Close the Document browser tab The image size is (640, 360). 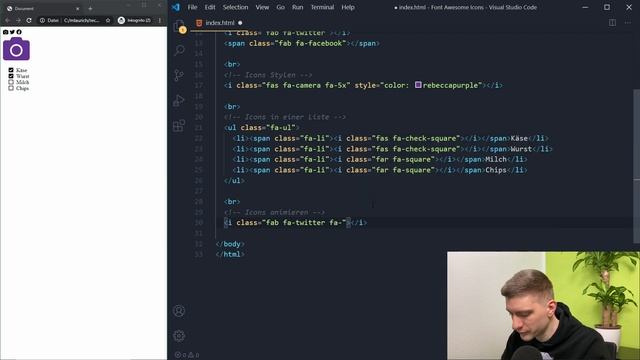pos(78,8)
